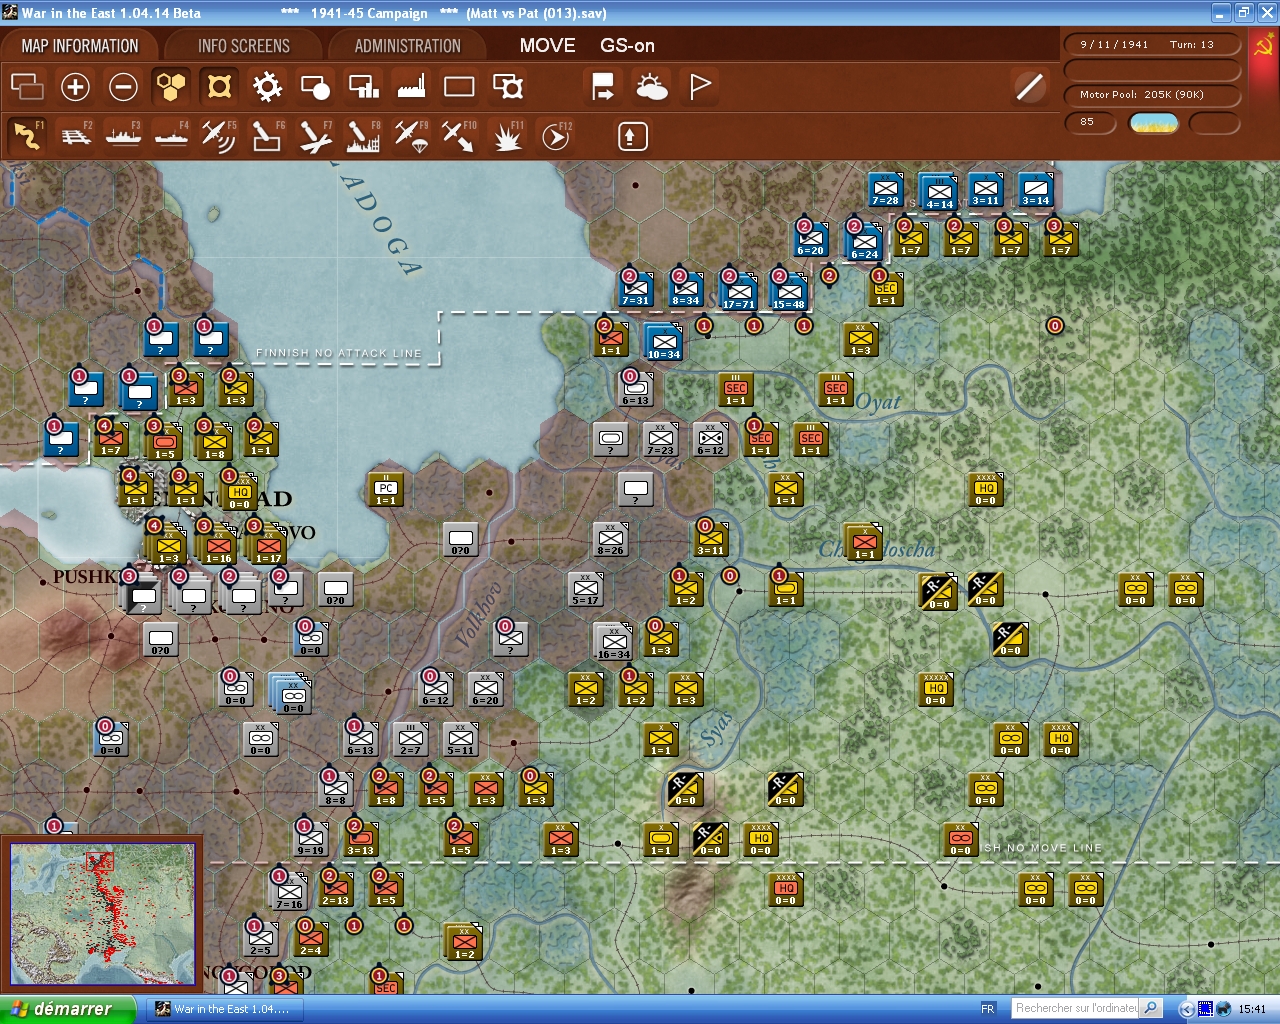Select the Finnish 10=34 unit counter
This screenshot has height=1024, width=1280.
click(664, 342)
